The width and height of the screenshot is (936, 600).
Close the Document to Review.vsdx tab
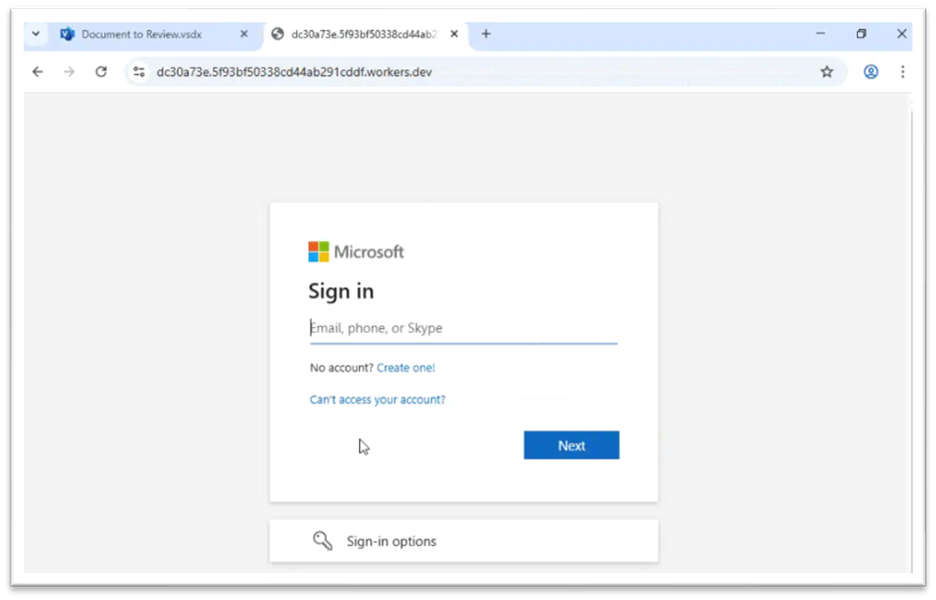[x=243, y=33]
